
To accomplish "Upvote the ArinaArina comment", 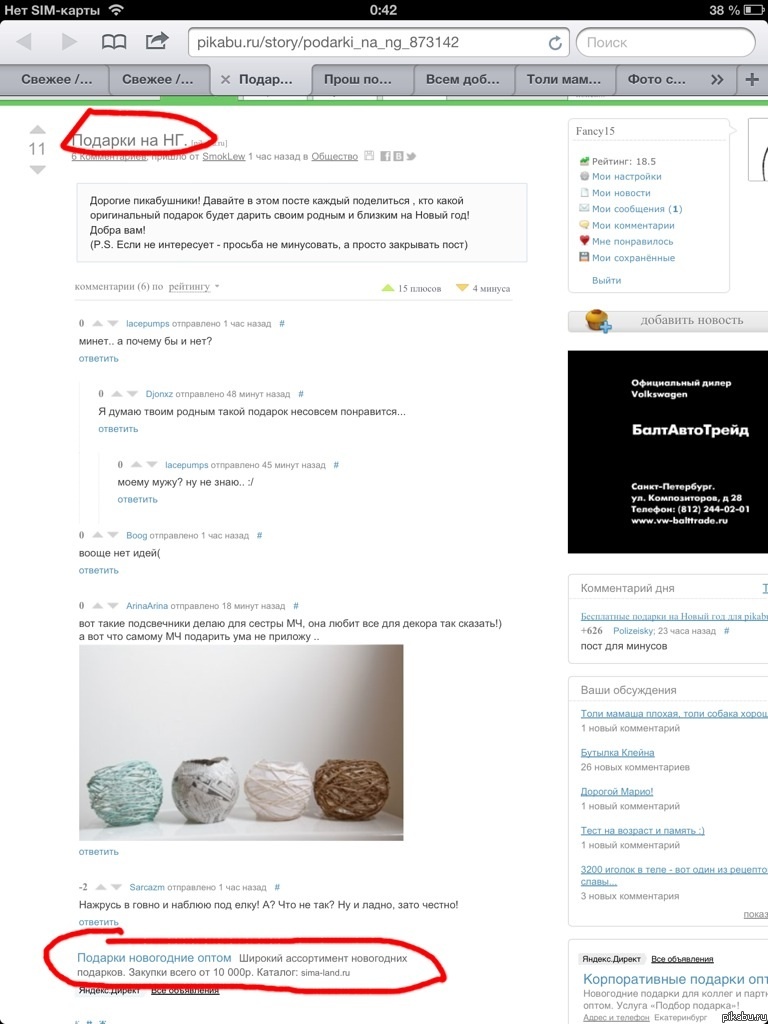I will tap(97, 606).
